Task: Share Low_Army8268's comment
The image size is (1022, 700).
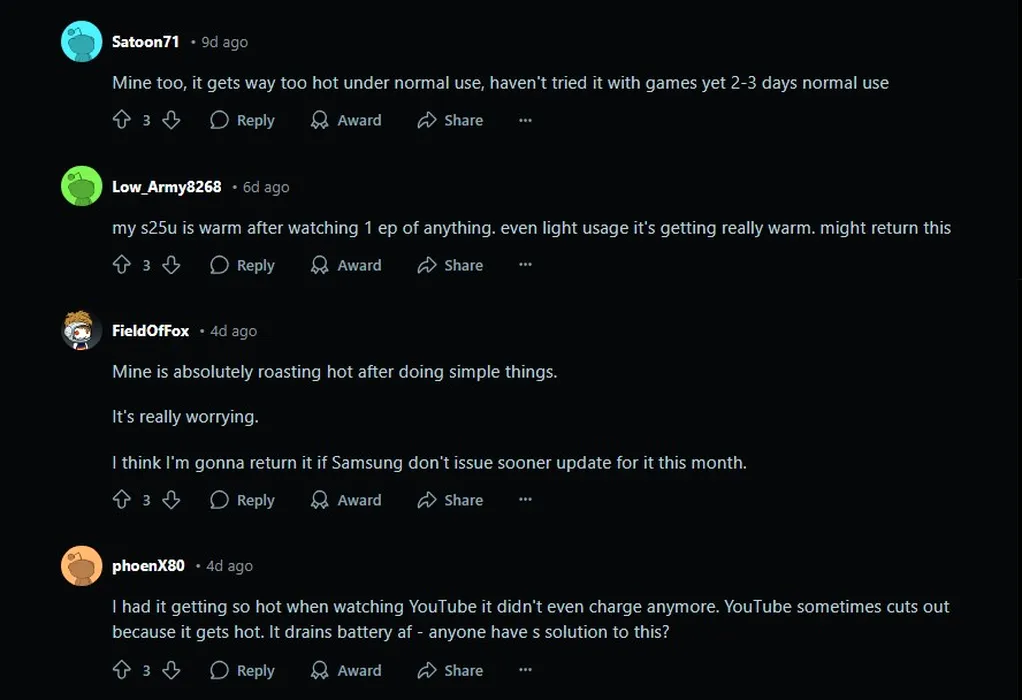Action: click(x=450, y=265)
